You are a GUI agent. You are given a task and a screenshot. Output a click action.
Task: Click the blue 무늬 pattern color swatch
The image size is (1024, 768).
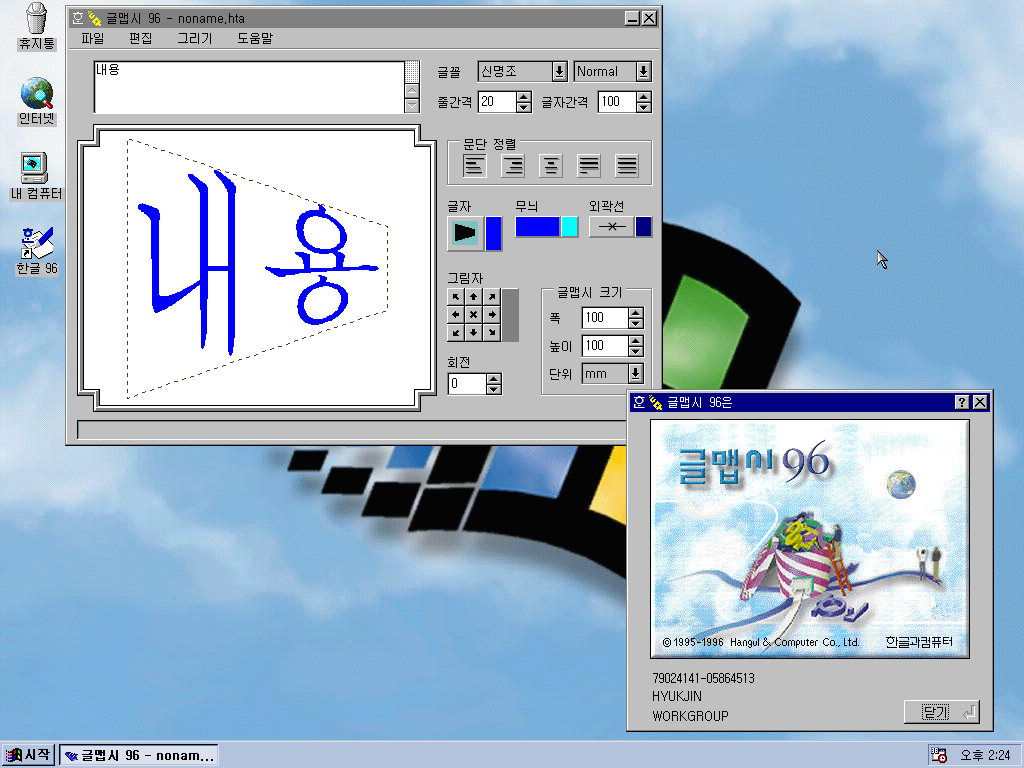click(x=537, y=227)
